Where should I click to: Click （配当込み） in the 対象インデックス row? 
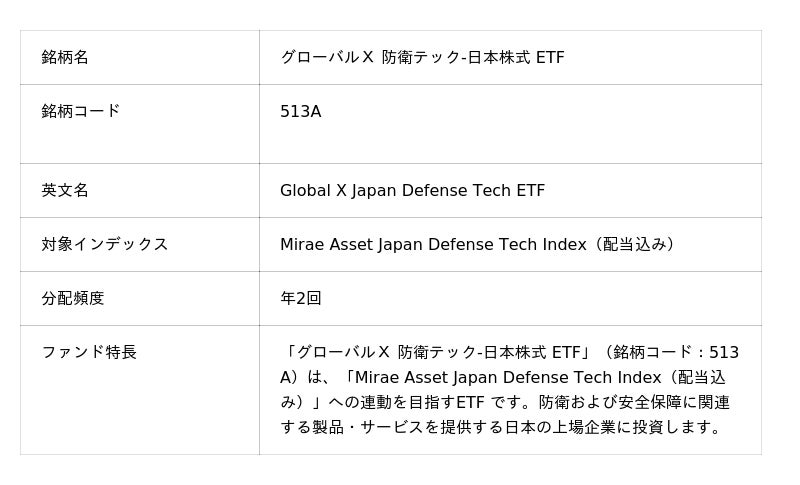634,244
